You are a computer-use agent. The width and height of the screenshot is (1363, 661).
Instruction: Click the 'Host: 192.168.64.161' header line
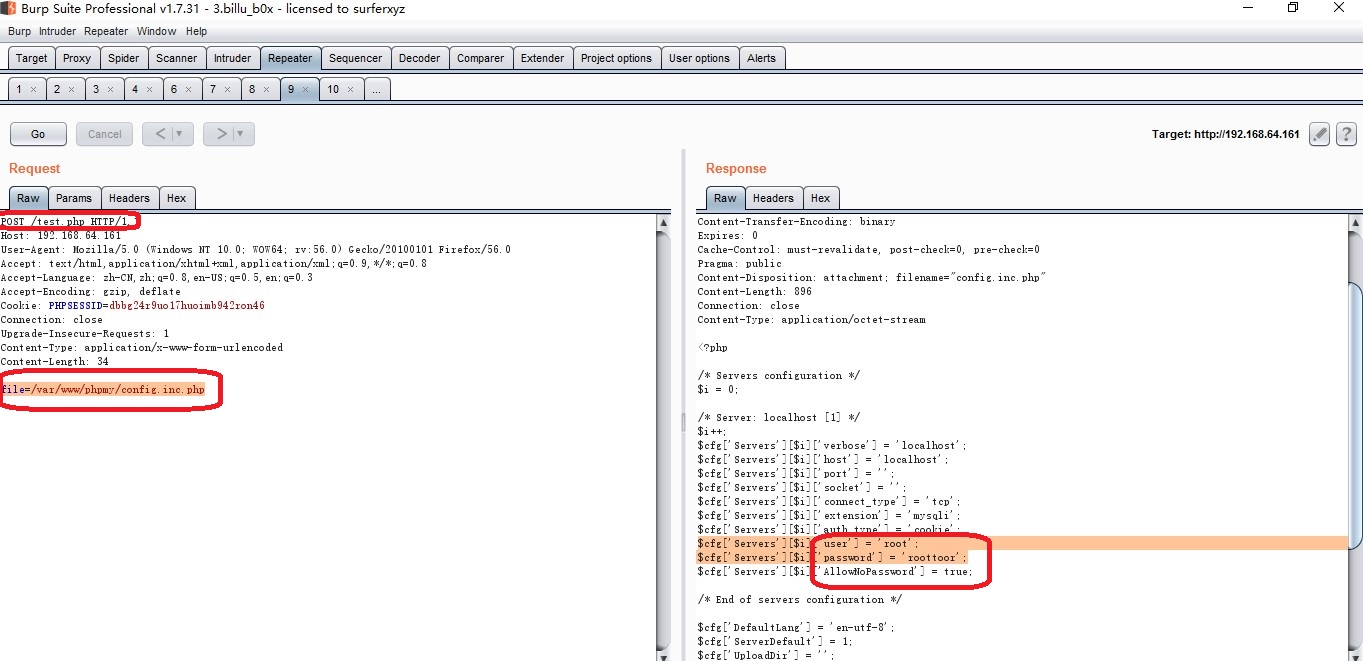tap(61, 235)
